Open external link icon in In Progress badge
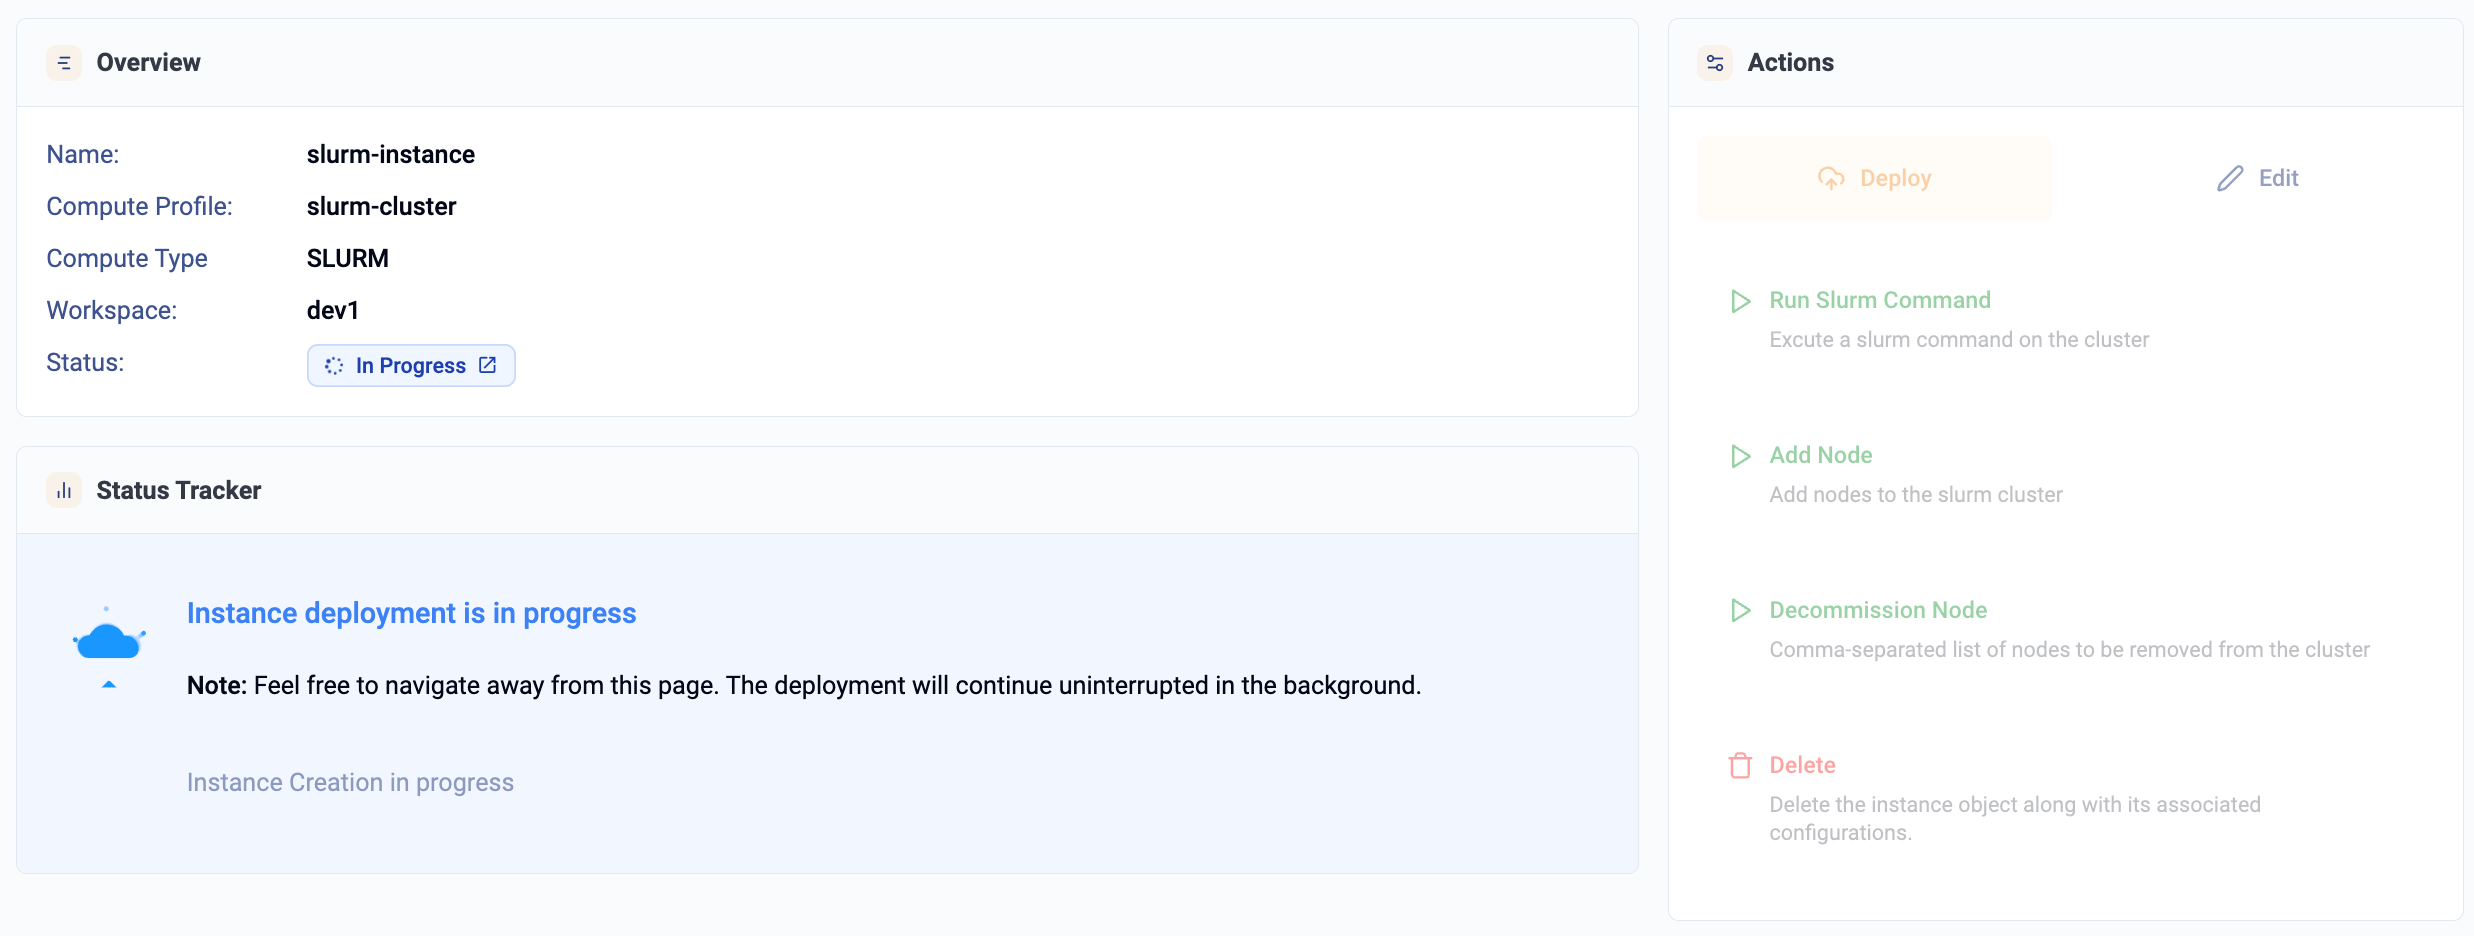 coord(488,365)
